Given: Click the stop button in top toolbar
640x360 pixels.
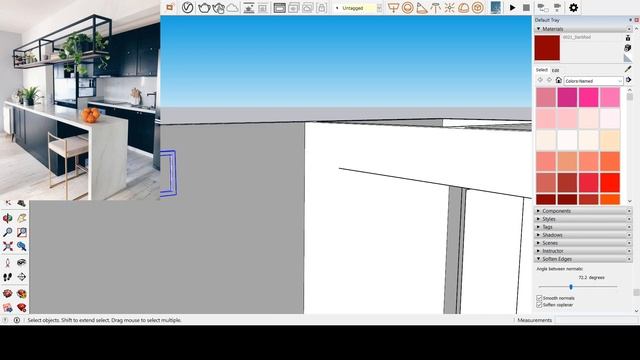Looking at the screenshot, I should (527, 8).
